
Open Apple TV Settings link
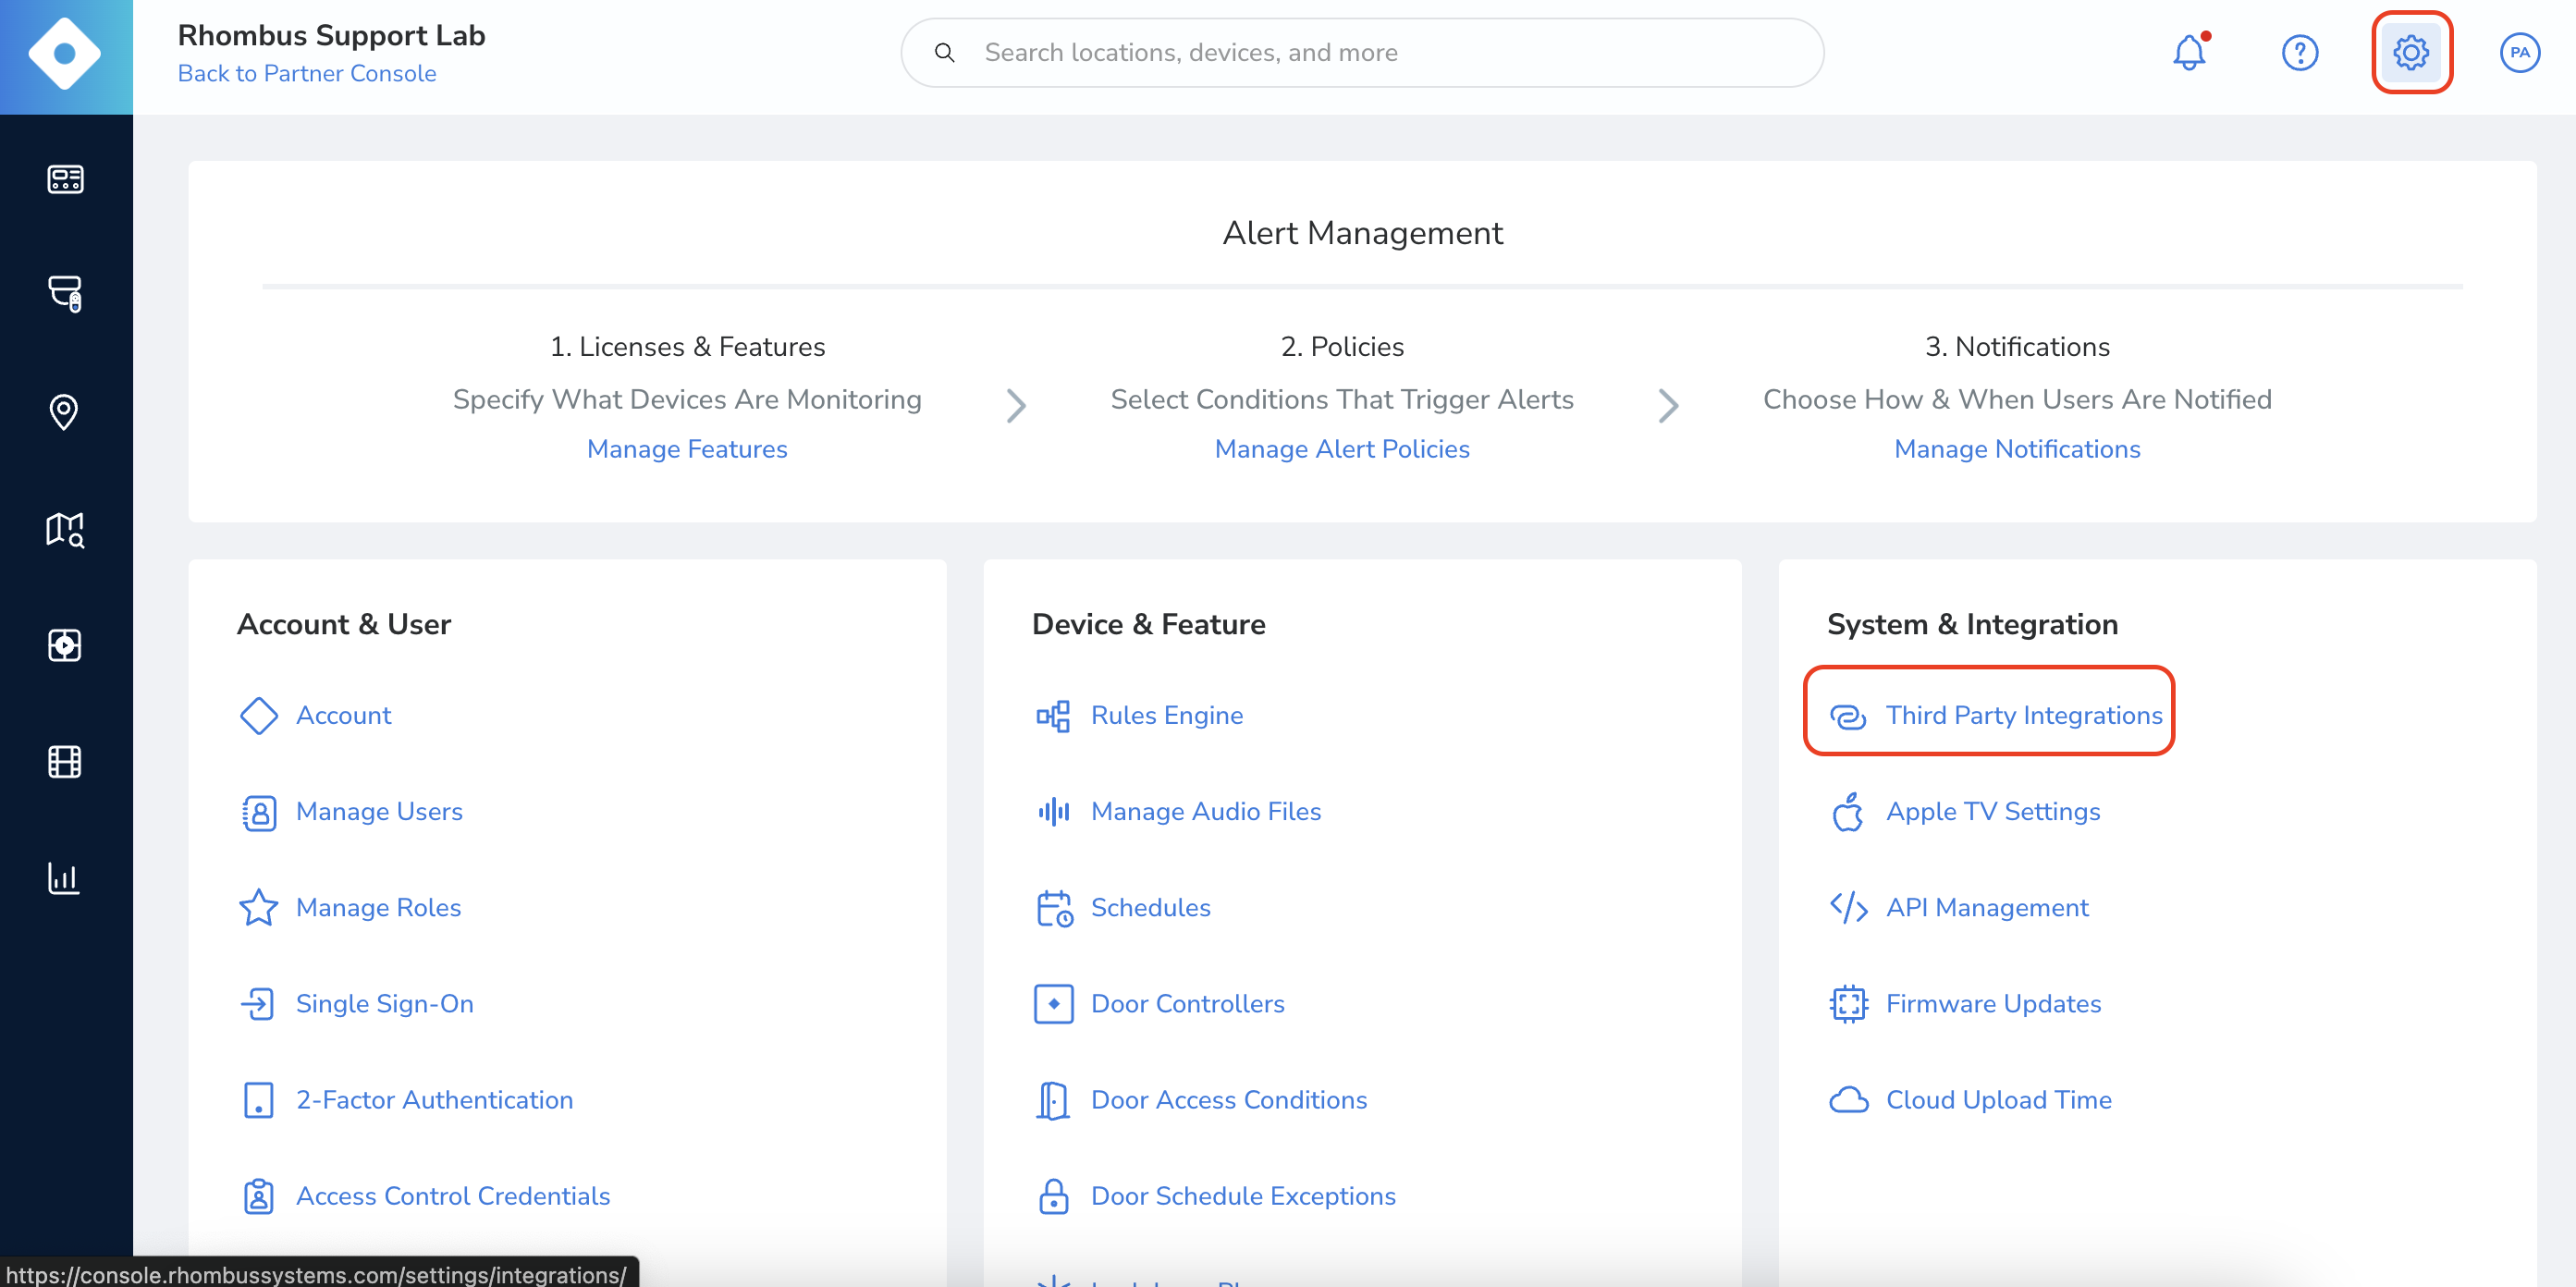[x=1993, y=812]
